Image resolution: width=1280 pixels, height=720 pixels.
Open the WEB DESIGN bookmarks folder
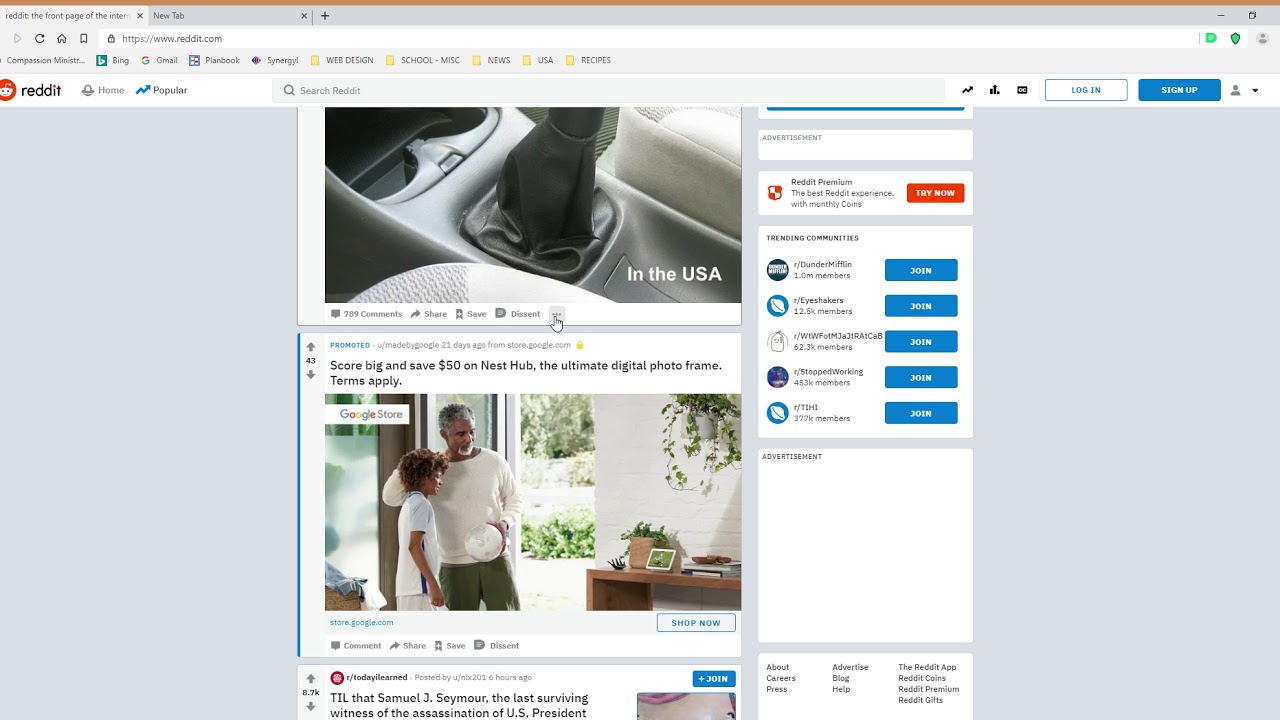point(342,60)
